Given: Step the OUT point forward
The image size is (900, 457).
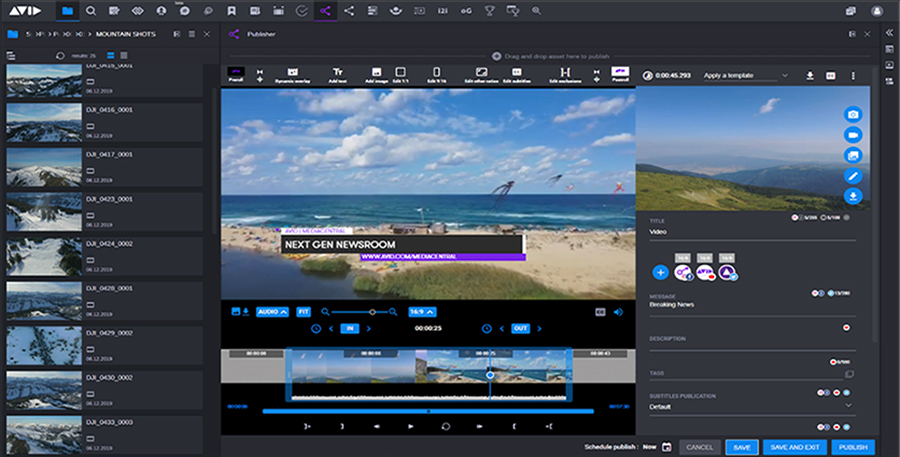Looking at the screenshot, I should coord(539,328).
